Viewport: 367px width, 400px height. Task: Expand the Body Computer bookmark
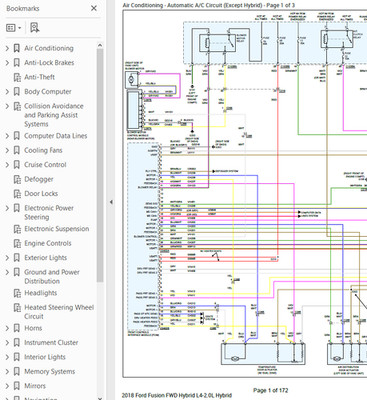point(7,92)
